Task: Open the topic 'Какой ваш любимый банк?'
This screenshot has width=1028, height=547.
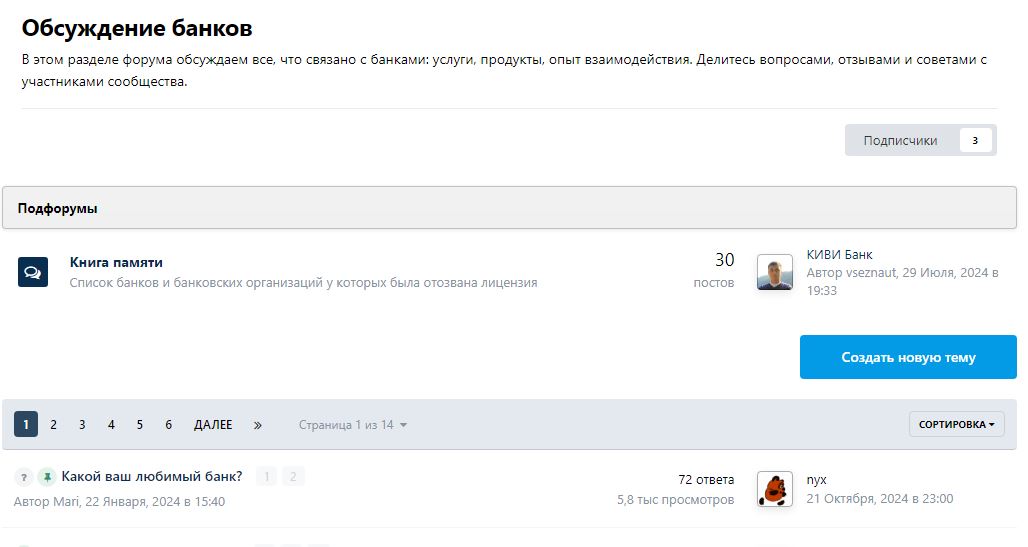Action: click(x=152, y=476)
